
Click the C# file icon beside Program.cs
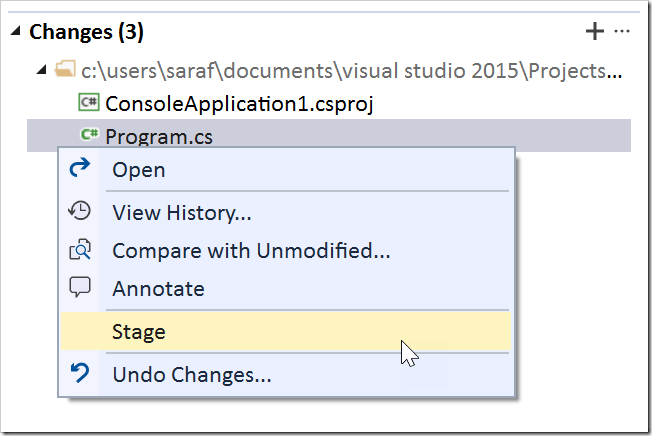[89, 135]
